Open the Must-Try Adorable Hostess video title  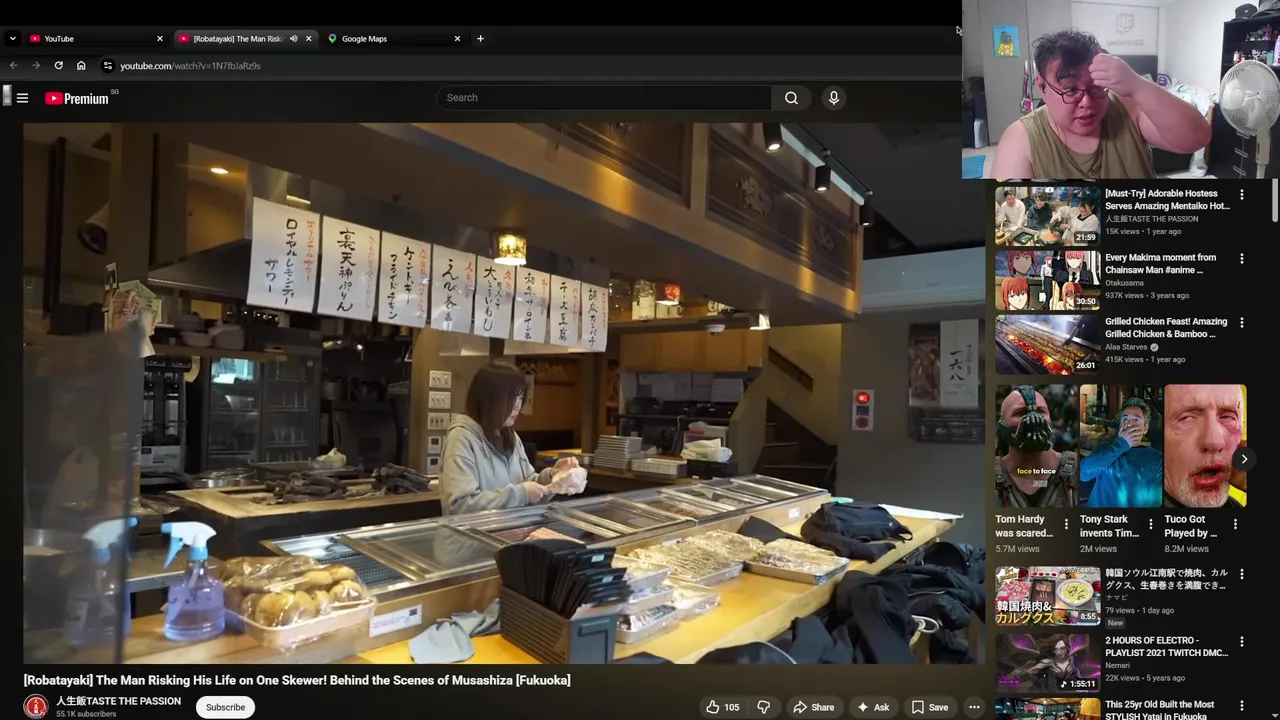tap(1167, 200)
